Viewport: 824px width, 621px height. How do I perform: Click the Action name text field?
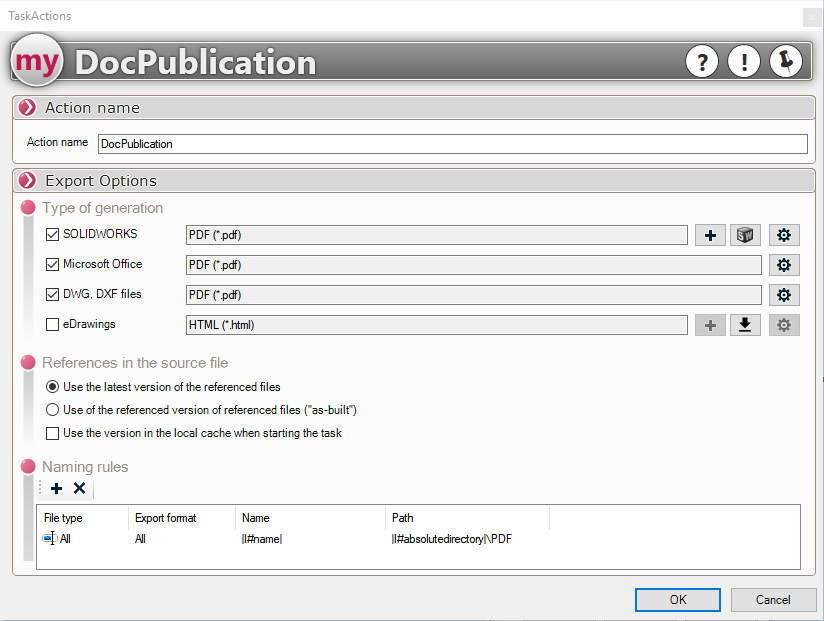pos(452,144)
